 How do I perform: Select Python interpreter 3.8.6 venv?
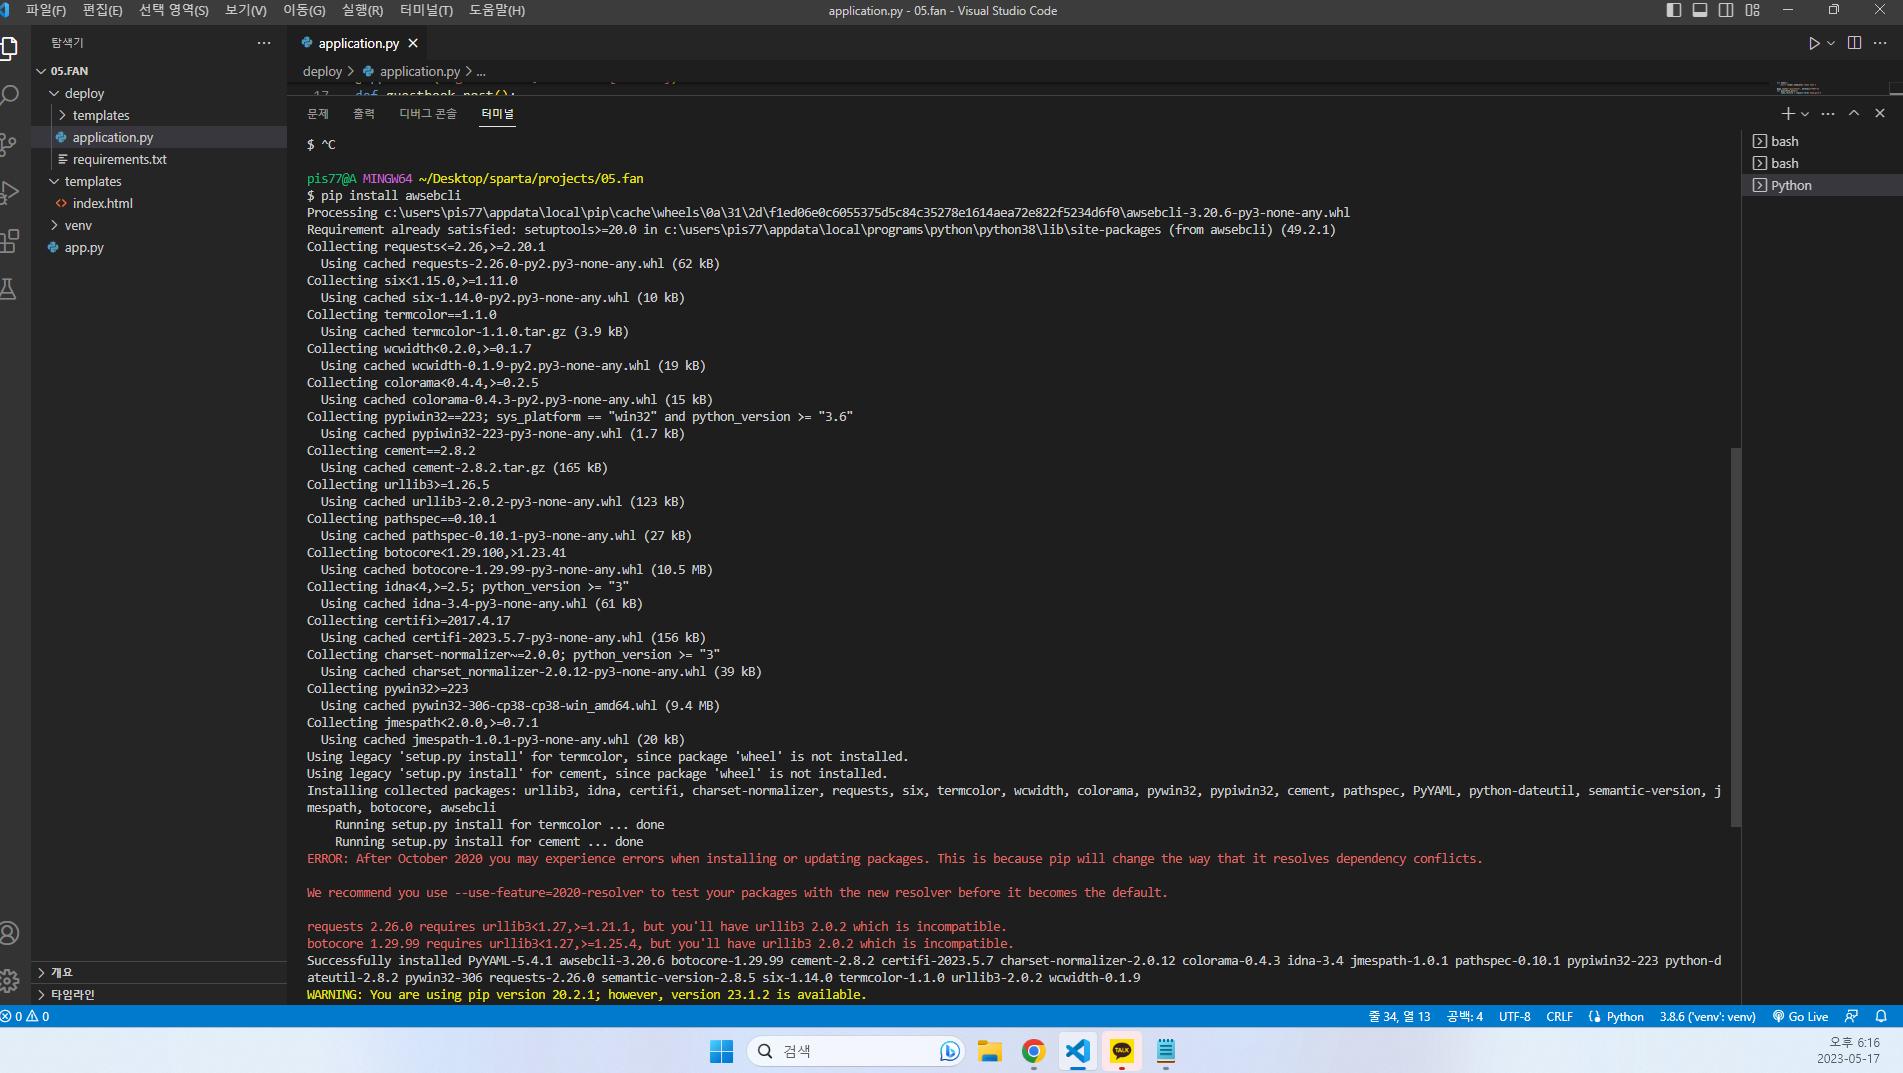click(x=1708, y=1016)
